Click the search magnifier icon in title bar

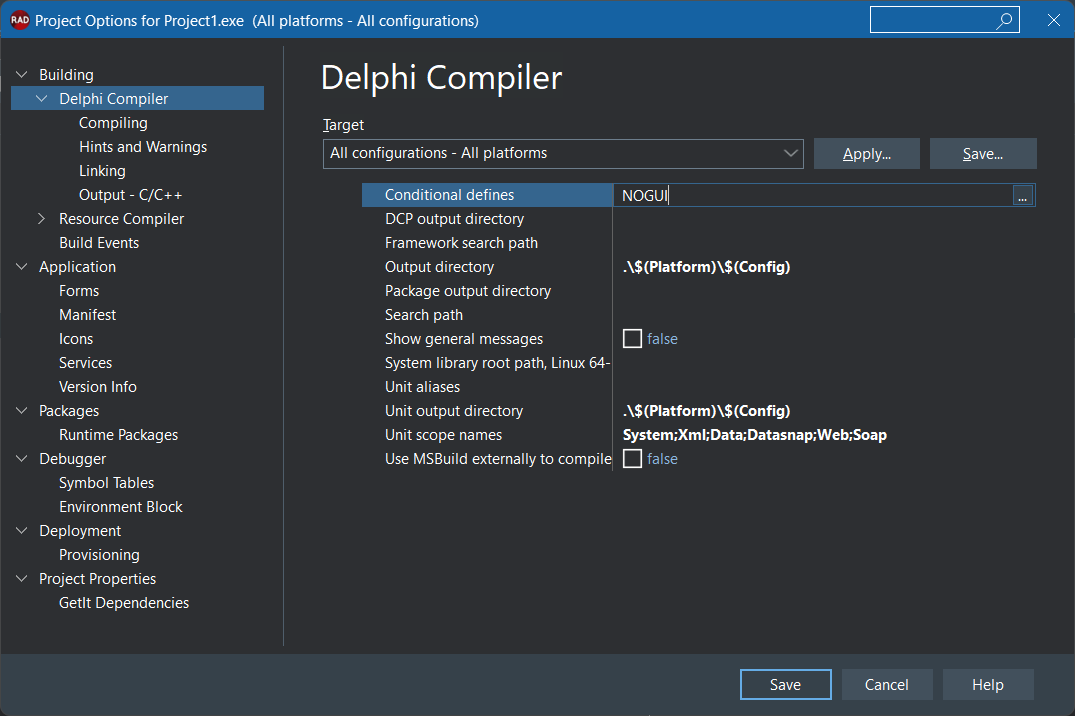click(x=1004, y=21)
